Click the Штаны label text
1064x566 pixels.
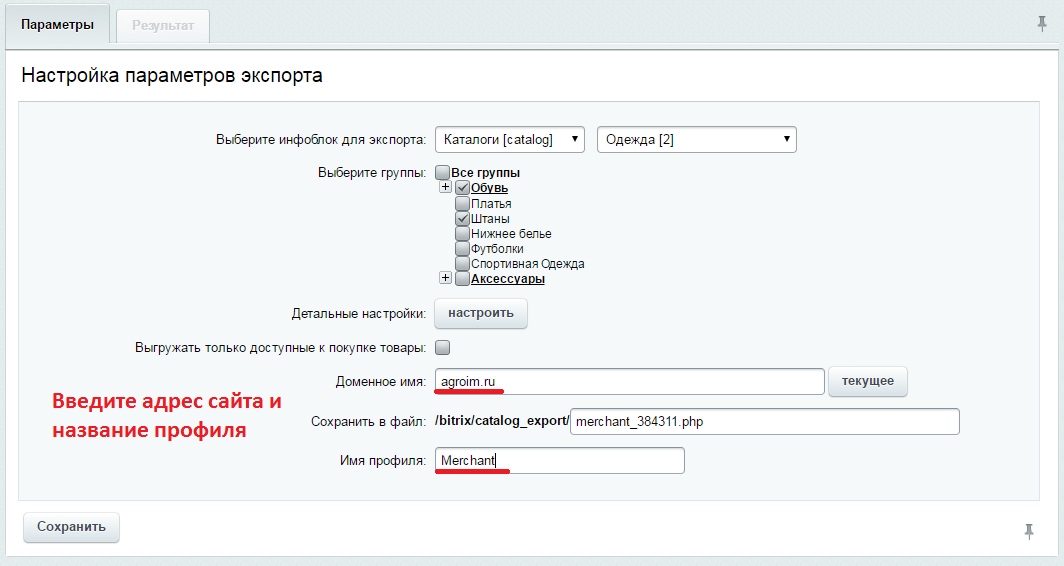tap(490, 219)
